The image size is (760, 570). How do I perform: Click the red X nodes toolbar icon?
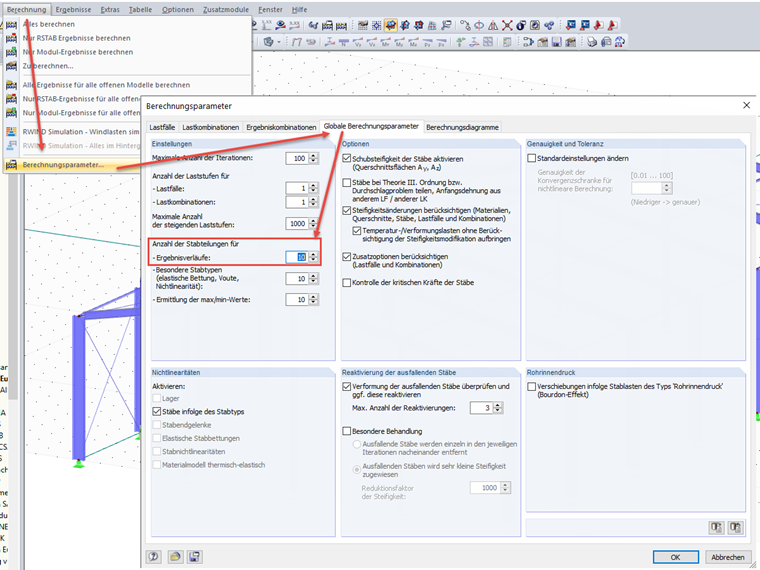[507, 25]
